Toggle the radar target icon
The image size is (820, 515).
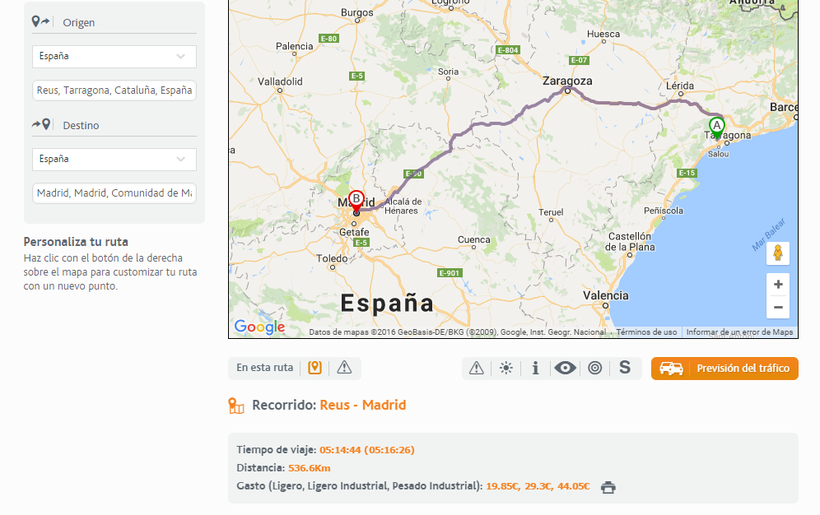point(595,368)
